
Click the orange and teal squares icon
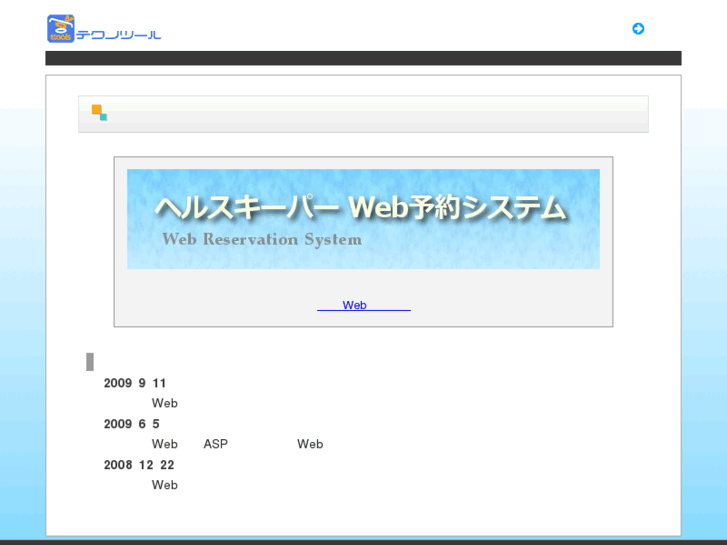(99, 113)
